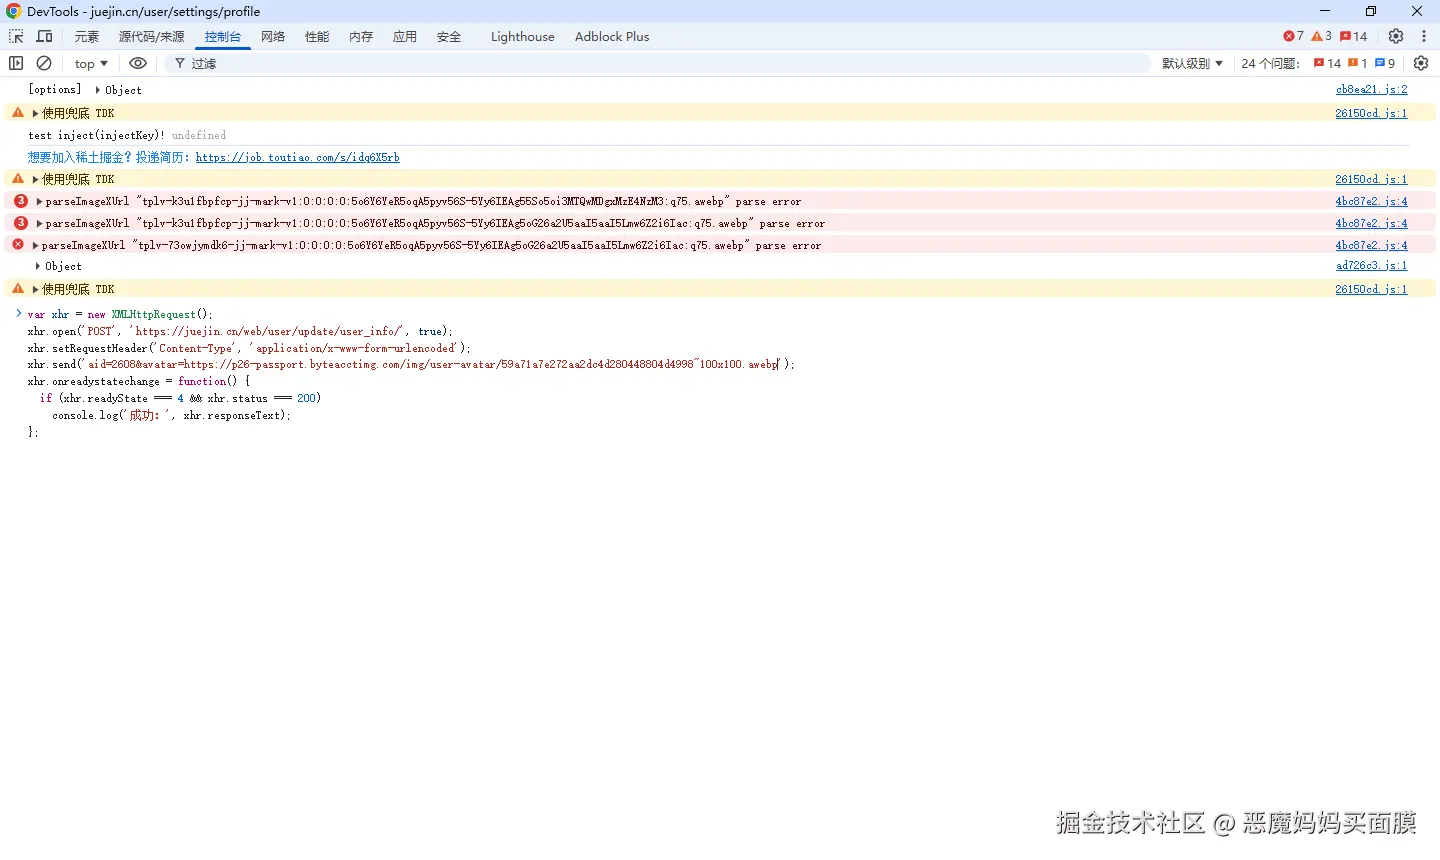The image size is (1440, 860).
Task: Toggle the device toolbar icon
Action: (44, 36)
